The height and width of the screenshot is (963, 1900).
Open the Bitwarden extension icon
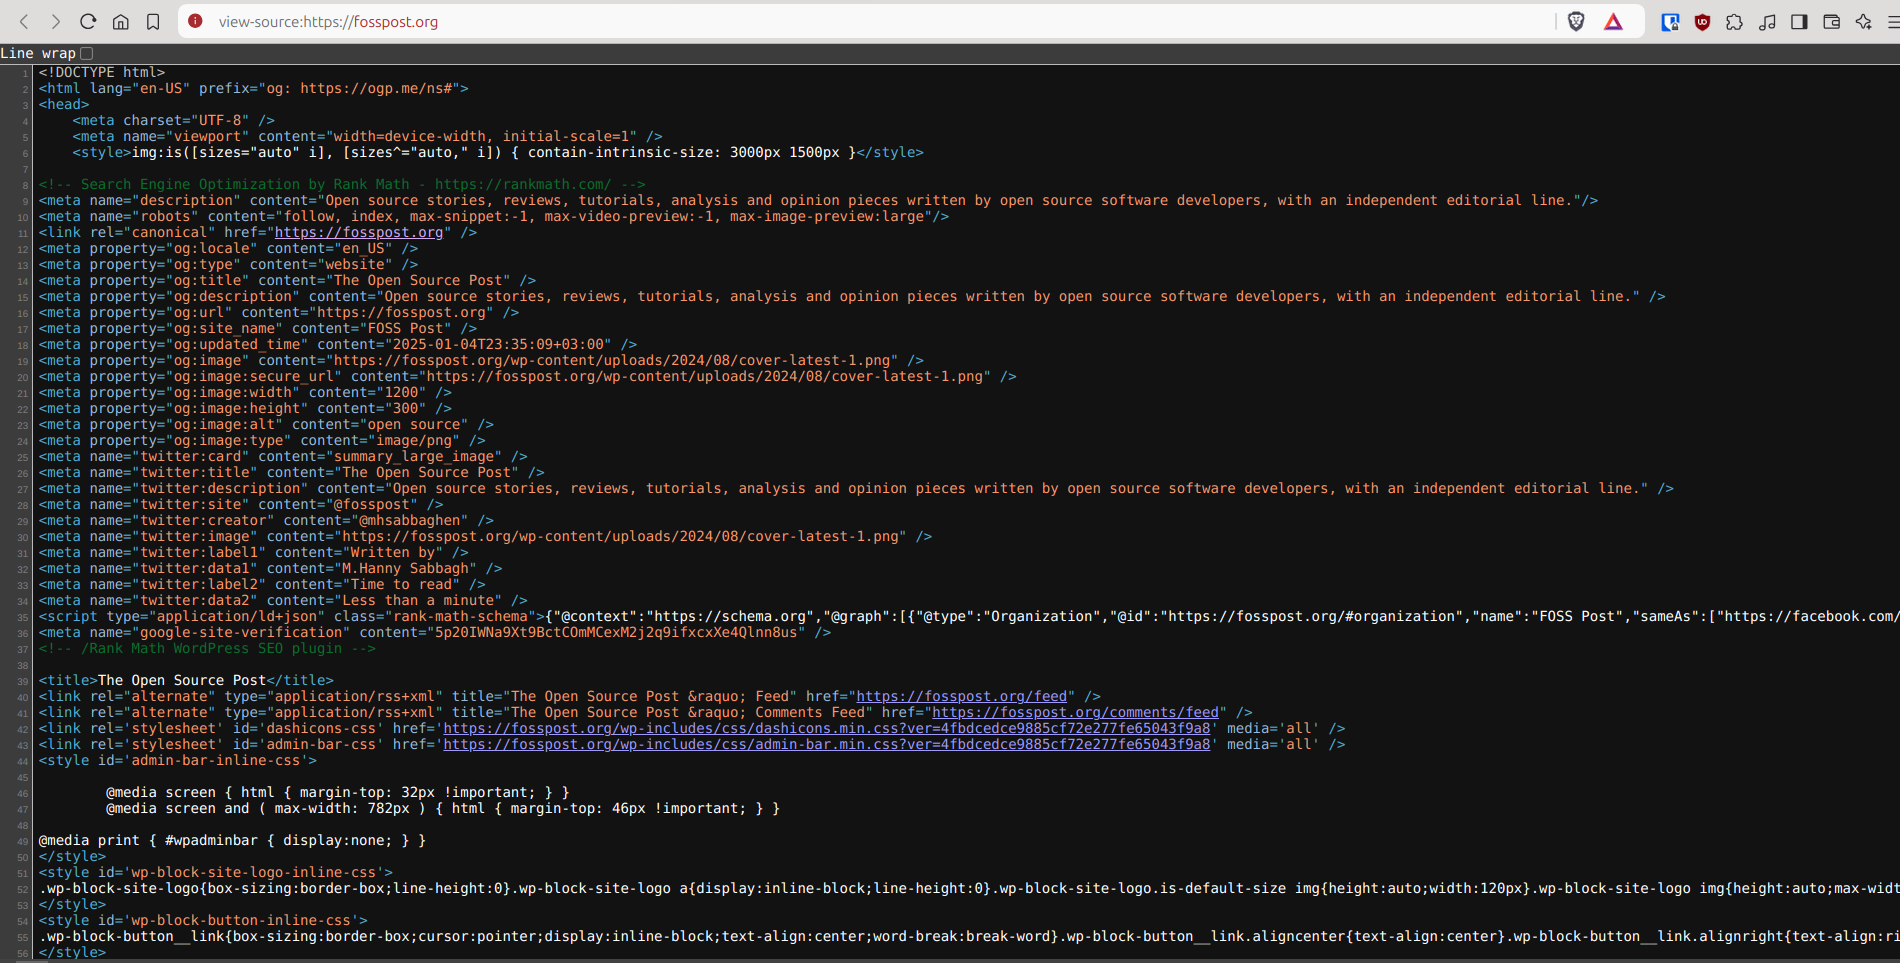coord(1670,22)
